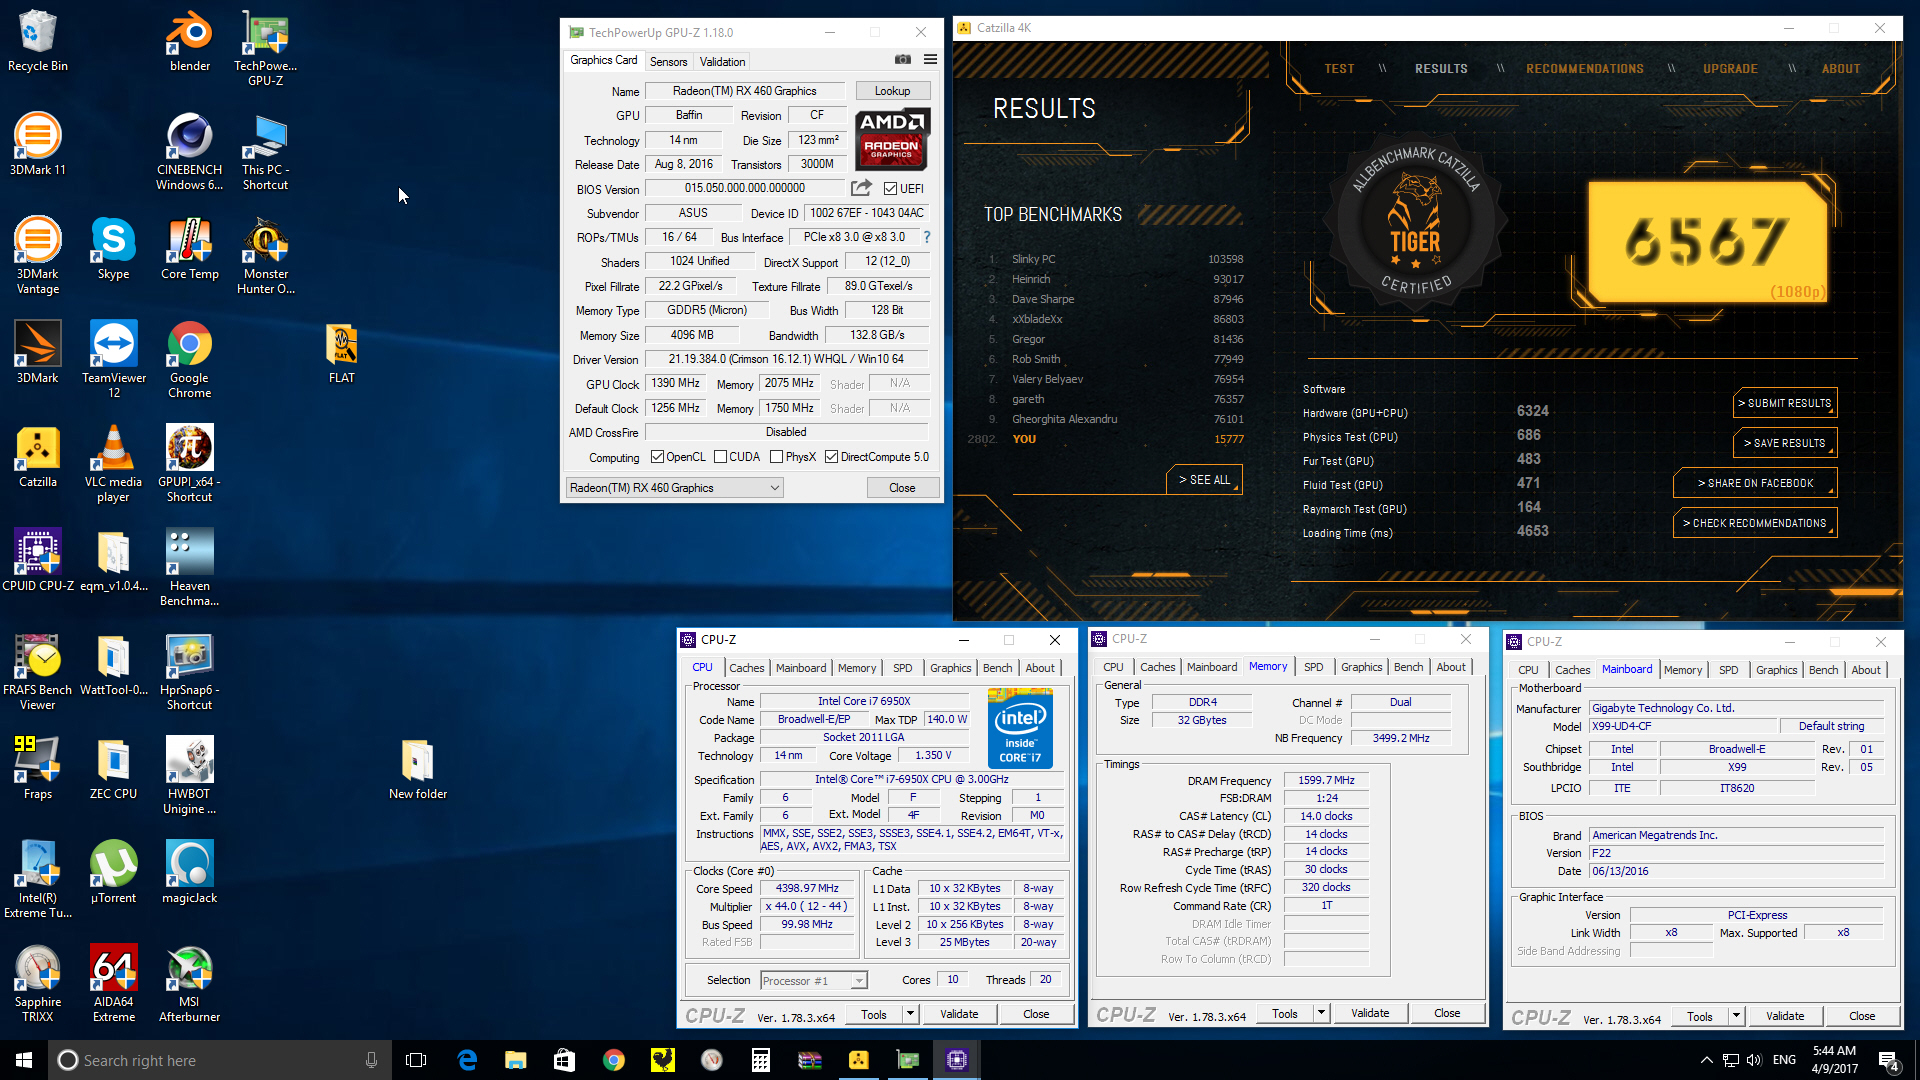The width and height of the screenshot is (1920, 1080).
Task: Toggle DirectCompute 5.0 checkbox
Action: 831,457
